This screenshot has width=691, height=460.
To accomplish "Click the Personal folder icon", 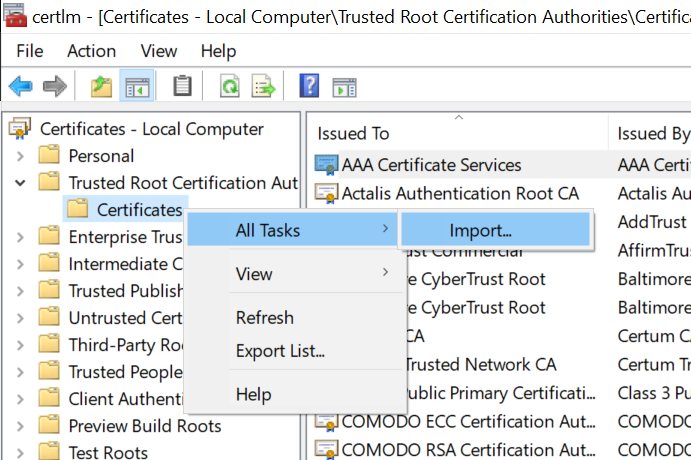I will [49, 155].
